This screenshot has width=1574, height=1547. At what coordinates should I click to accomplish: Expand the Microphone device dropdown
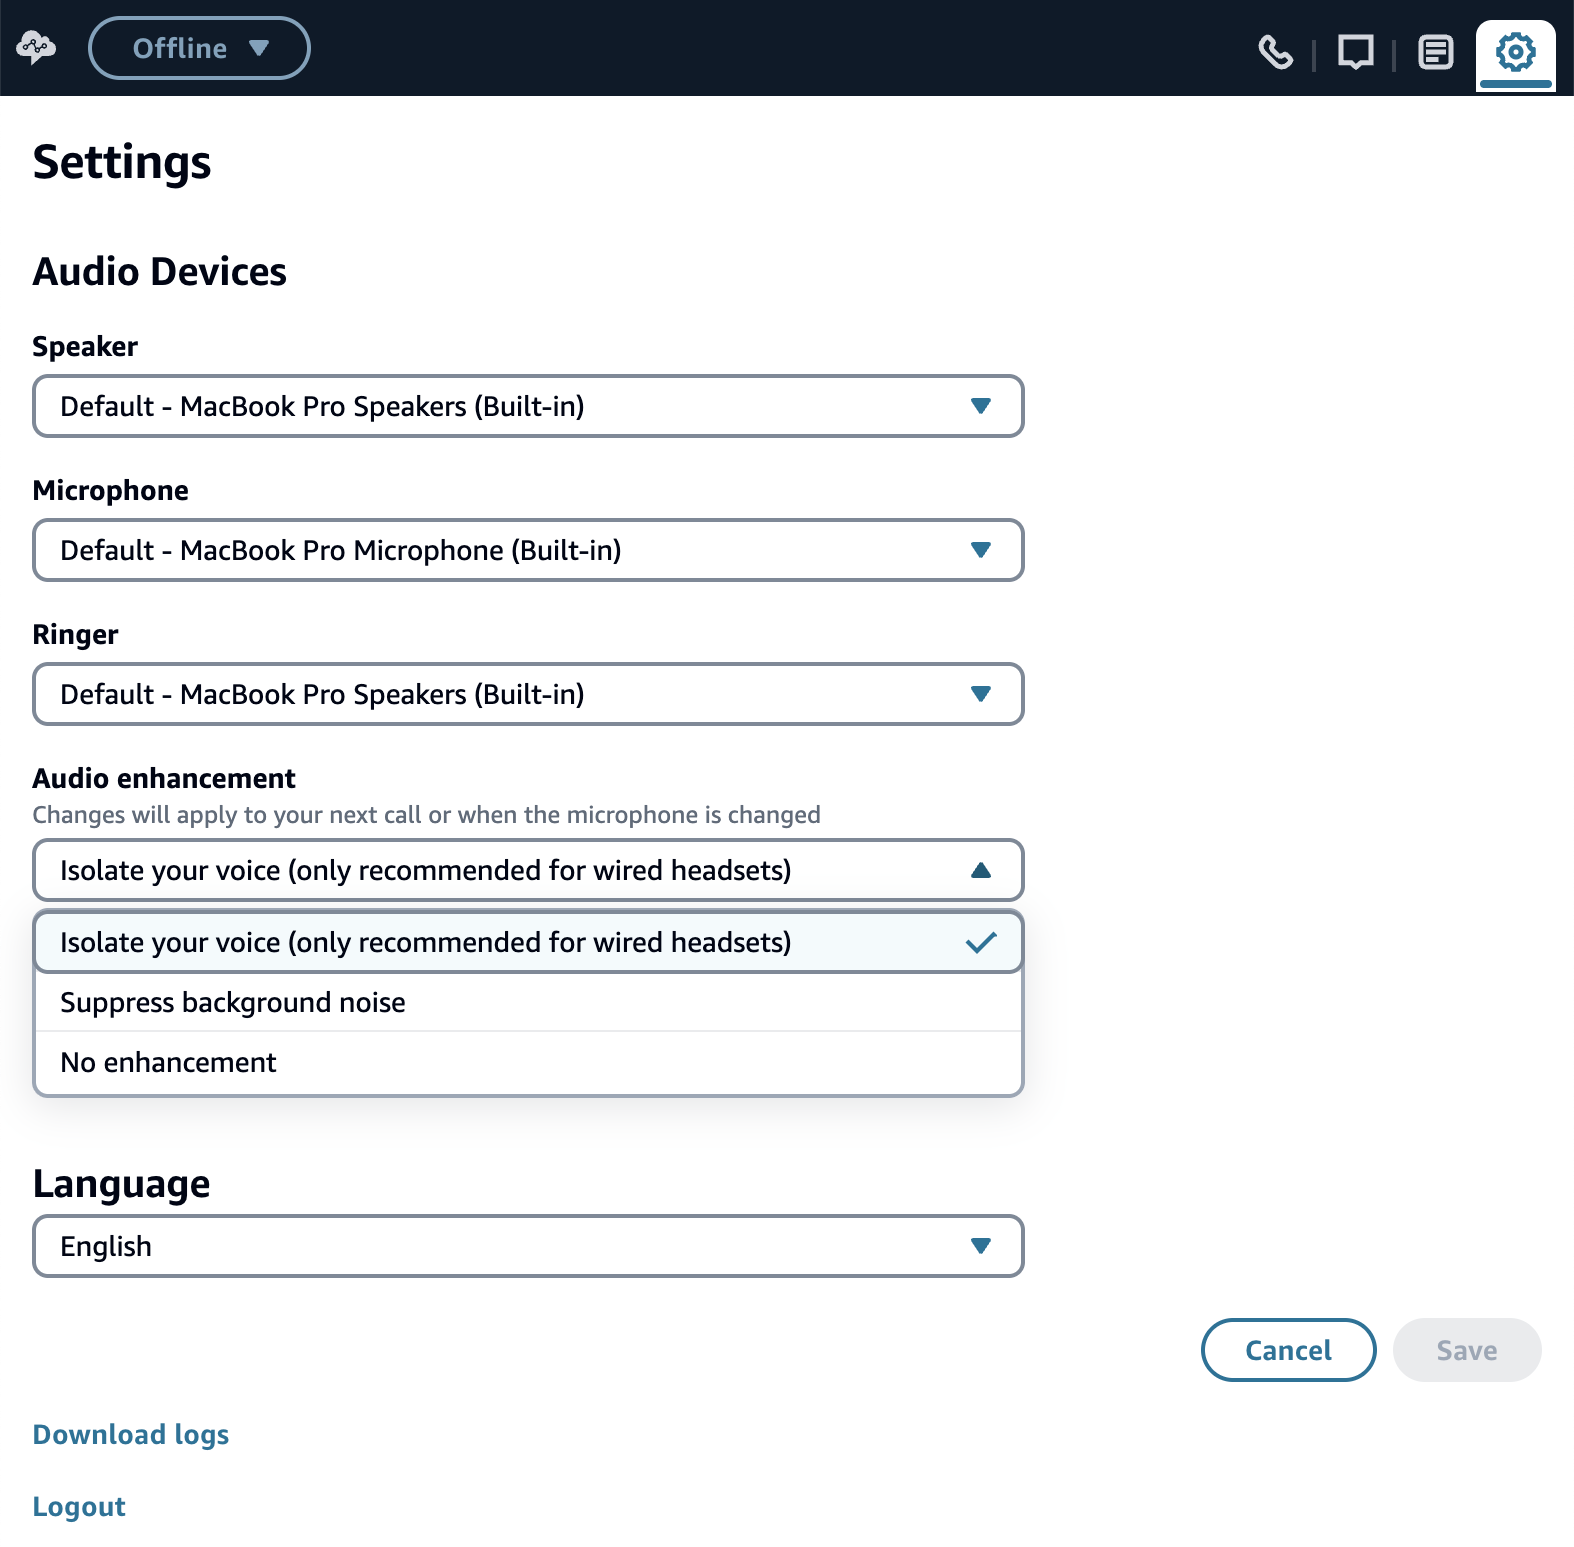(x=527, y=550)
